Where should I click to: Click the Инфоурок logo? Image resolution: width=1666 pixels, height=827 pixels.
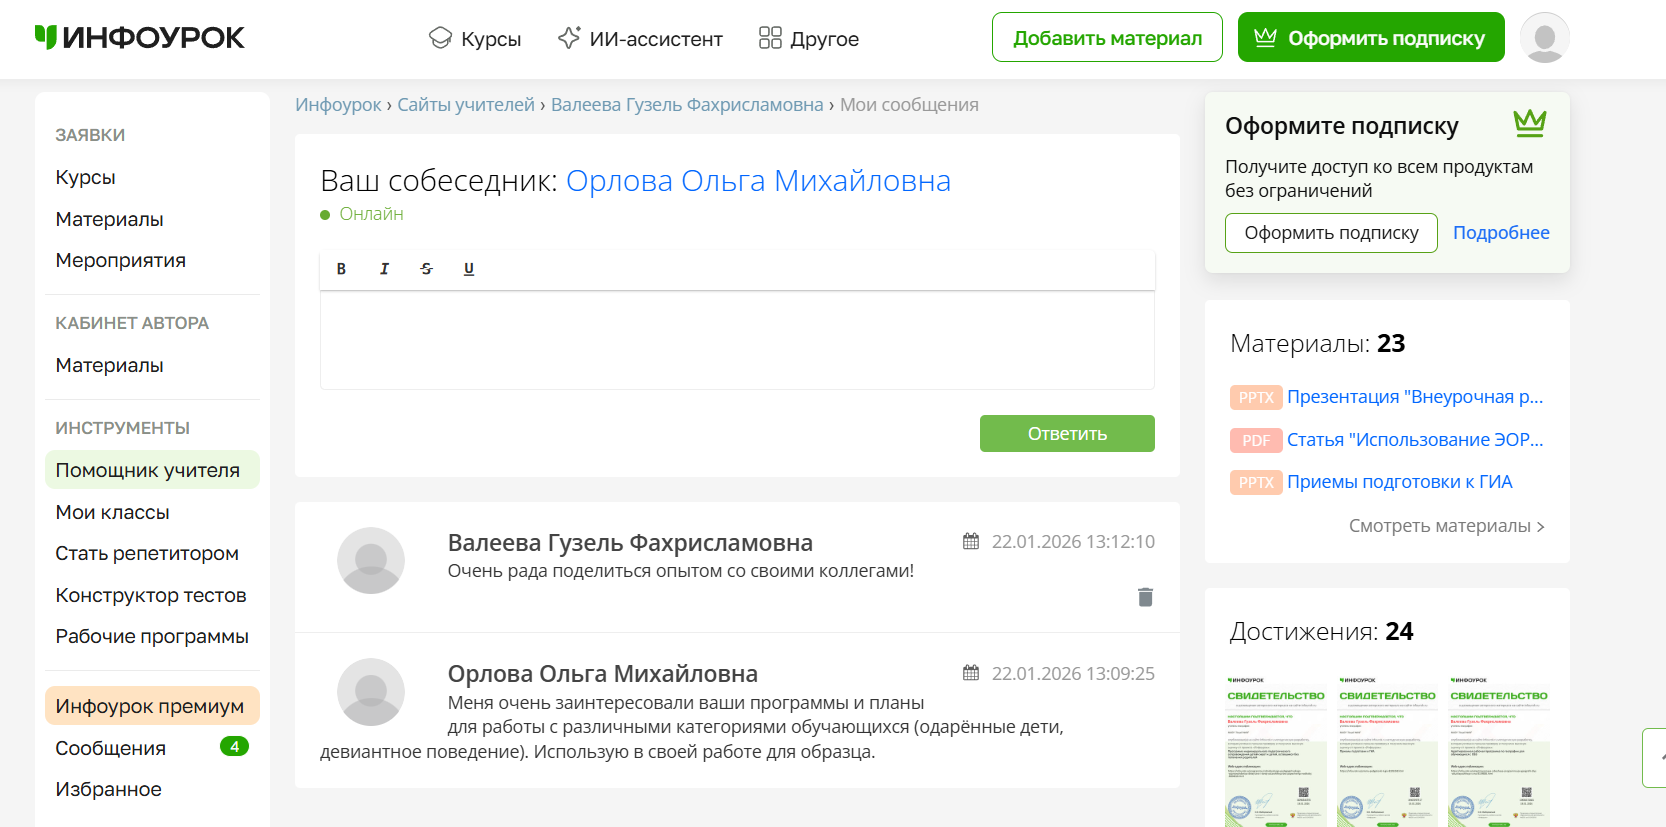[x=140, y=38]
